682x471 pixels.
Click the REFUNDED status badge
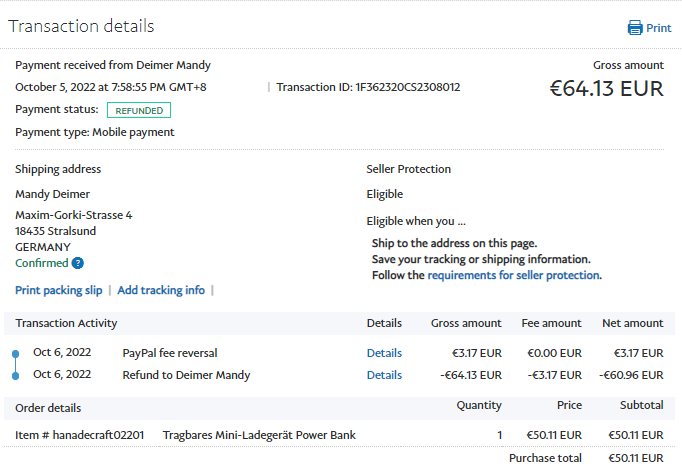point(139,110)
